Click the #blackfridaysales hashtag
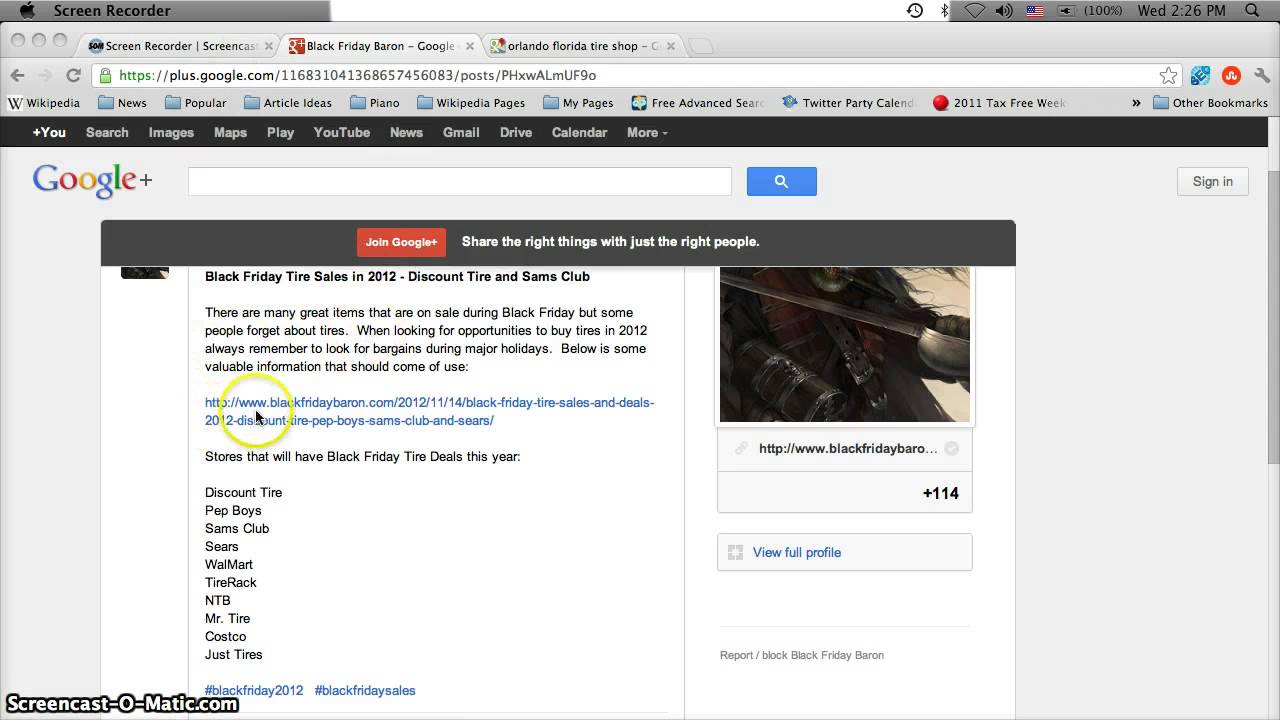Screen dimensions: 1280x720 click(365, 690)
